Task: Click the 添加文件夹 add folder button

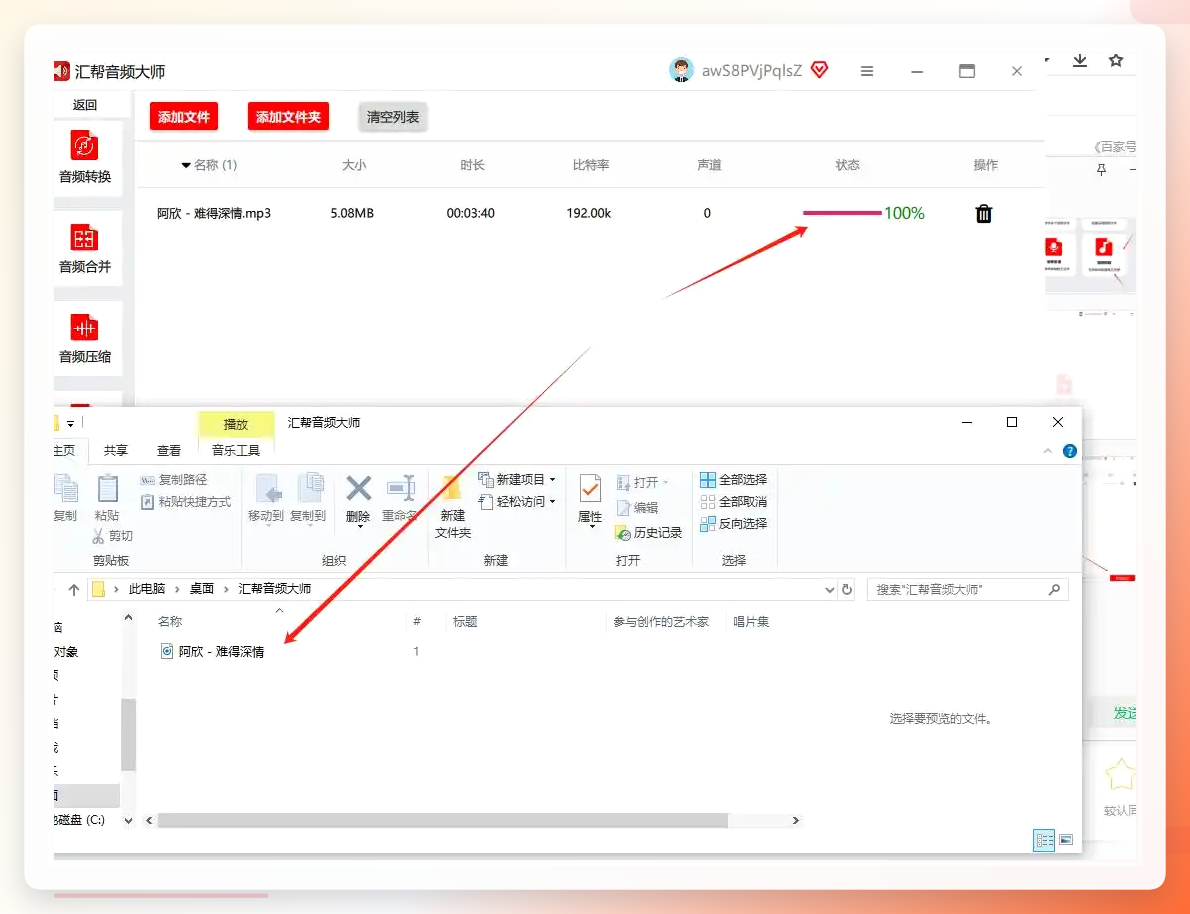Action: (288, 117)
